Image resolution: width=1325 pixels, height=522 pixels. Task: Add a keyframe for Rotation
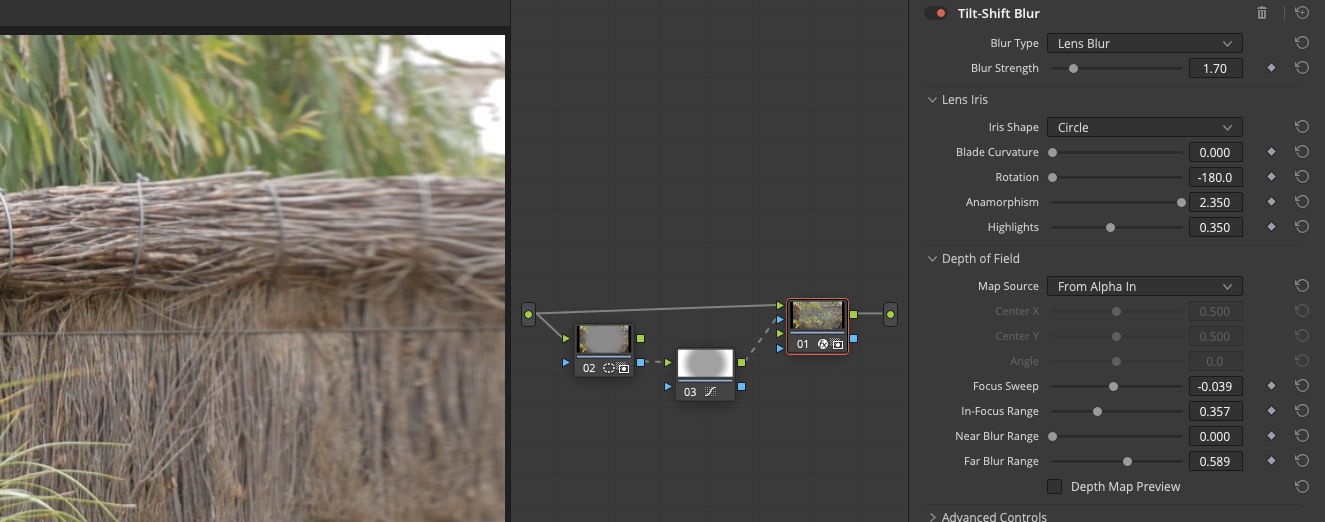click(x=1271, y=177)
